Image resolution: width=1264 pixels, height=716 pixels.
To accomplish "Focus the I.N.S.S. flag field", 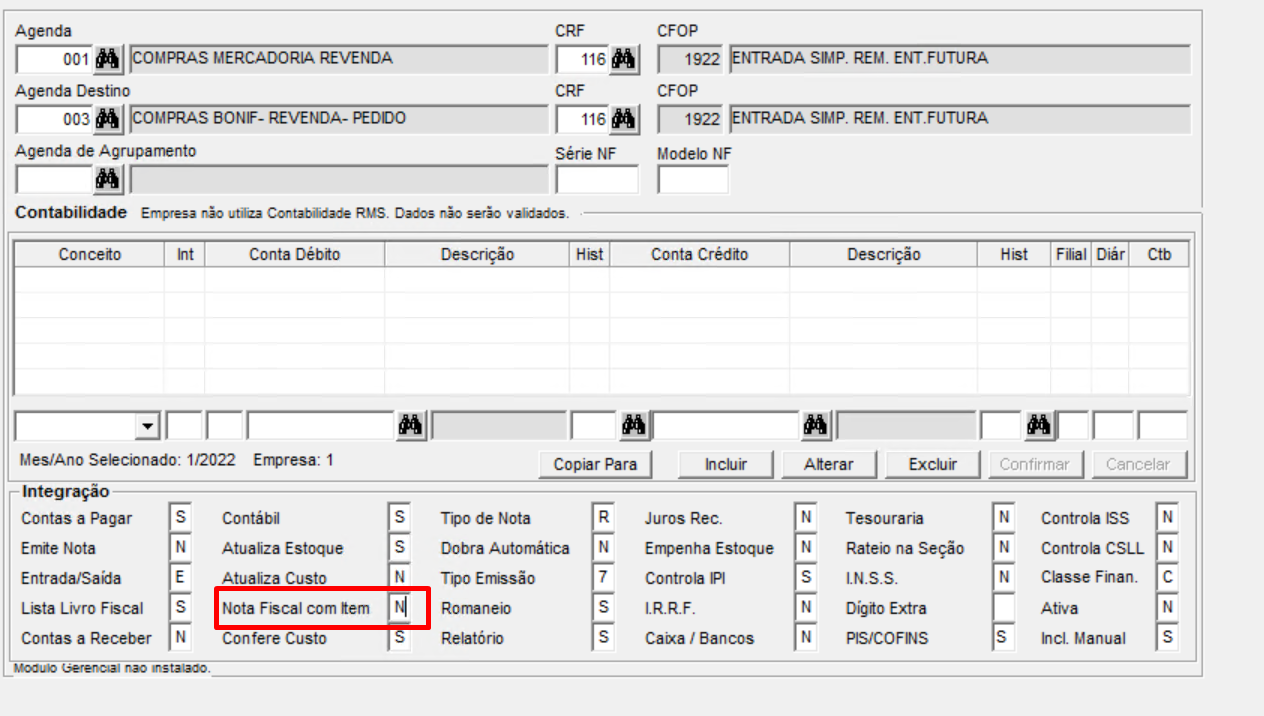I will pos(1004,578).
